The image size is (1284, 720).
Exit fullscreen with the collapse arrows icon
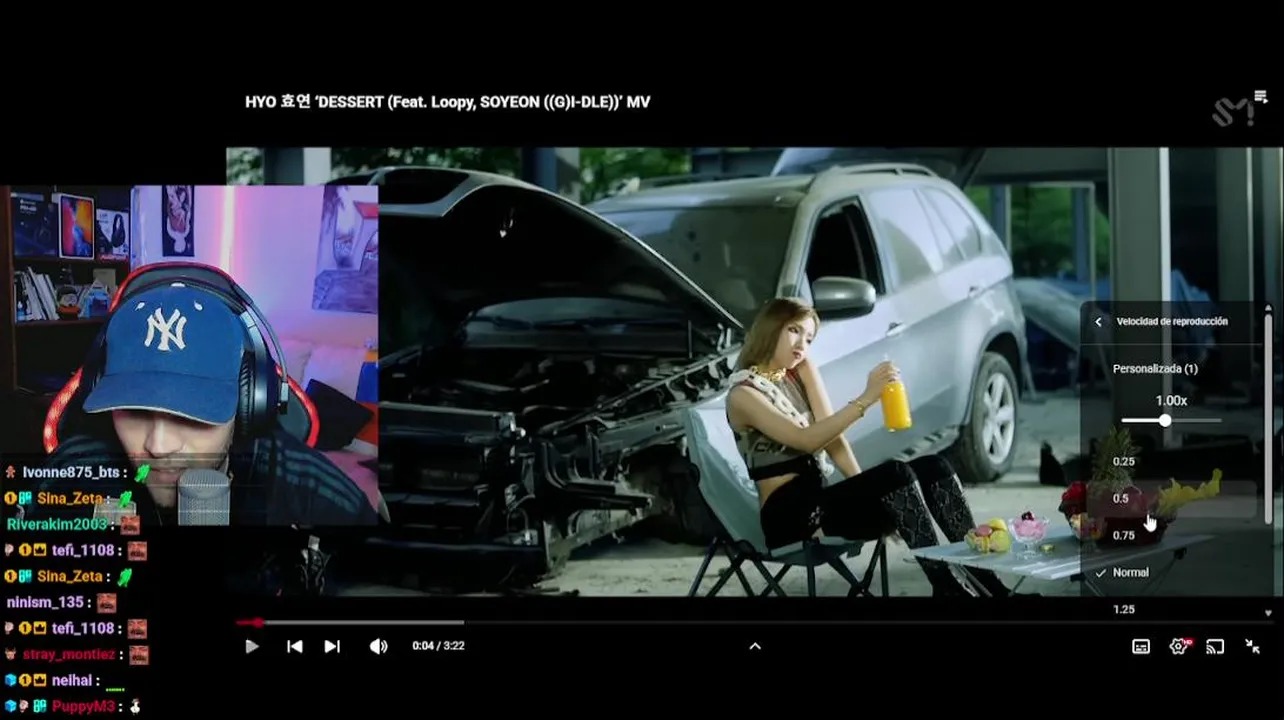1252,646
